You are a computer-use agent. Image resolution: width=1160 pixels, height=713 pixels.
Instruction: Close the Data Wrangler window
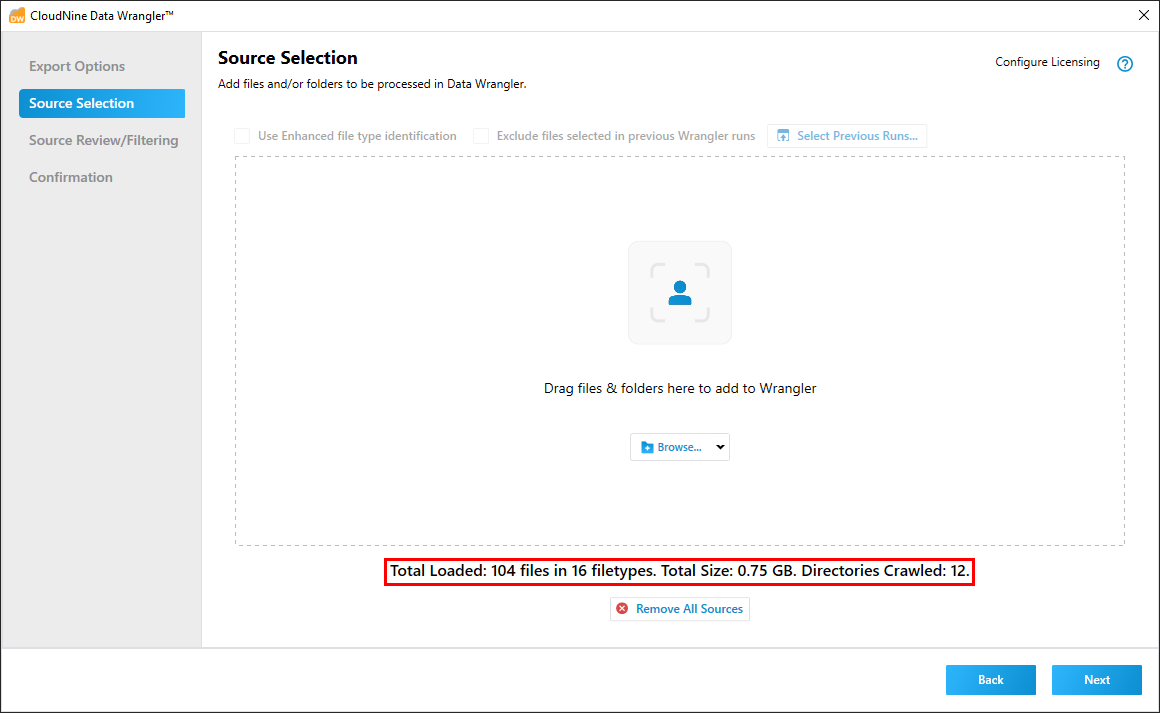coord(1143,16)
